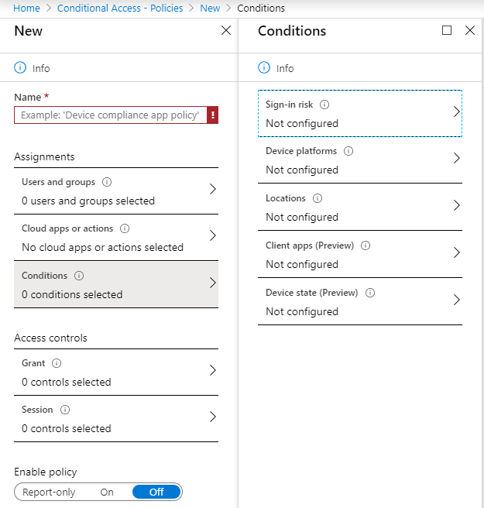Click the red error icon in the Name field
This screenshot has height=508, width=484.
tap(213, 115)
